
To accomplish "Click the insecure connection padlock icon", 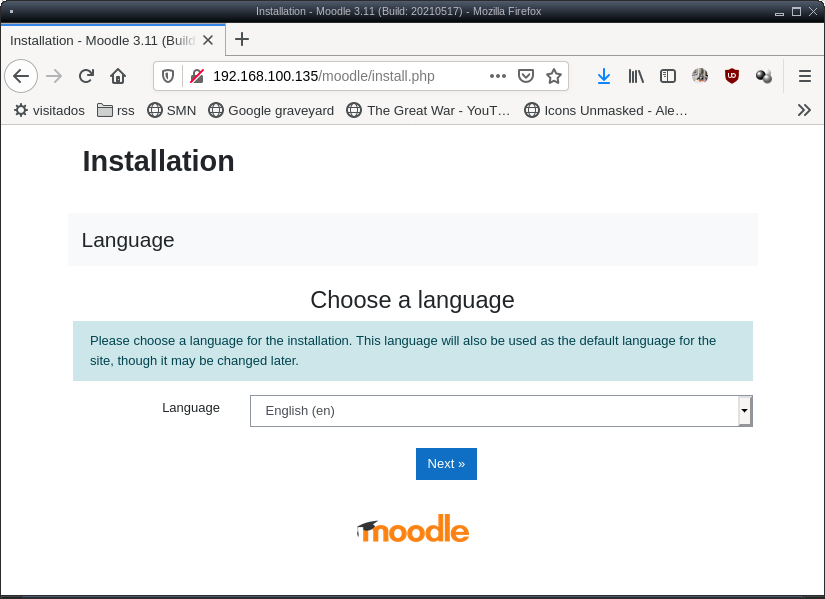I will [197, 76].
